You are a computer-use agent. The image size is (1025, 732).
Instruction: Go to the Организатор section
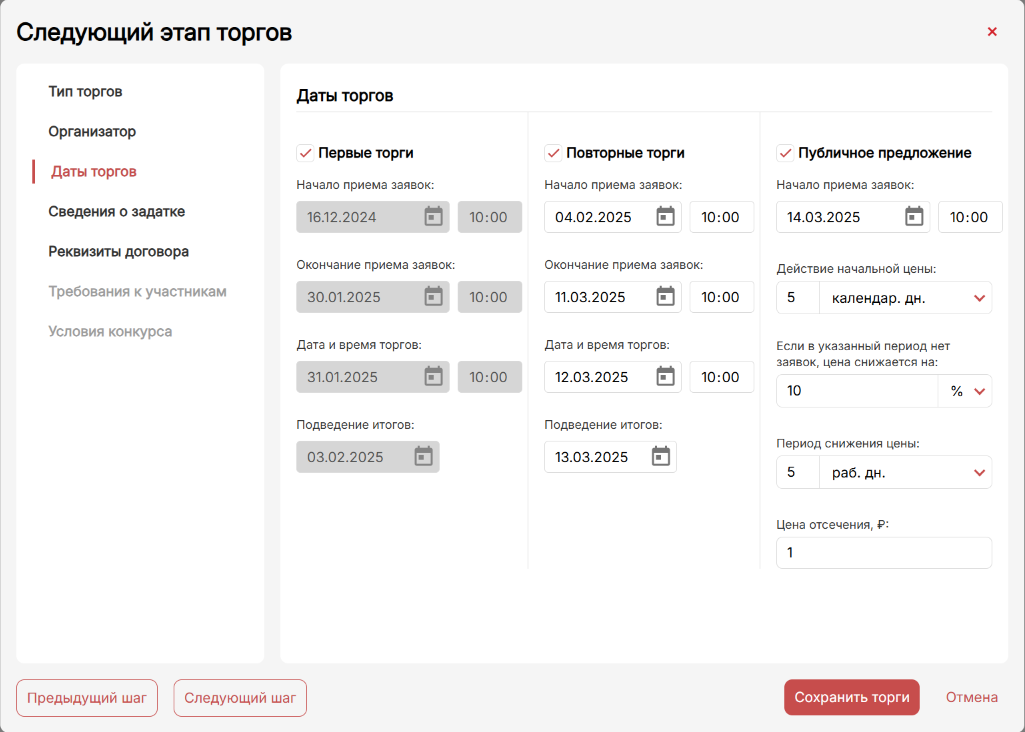[92, 131]
